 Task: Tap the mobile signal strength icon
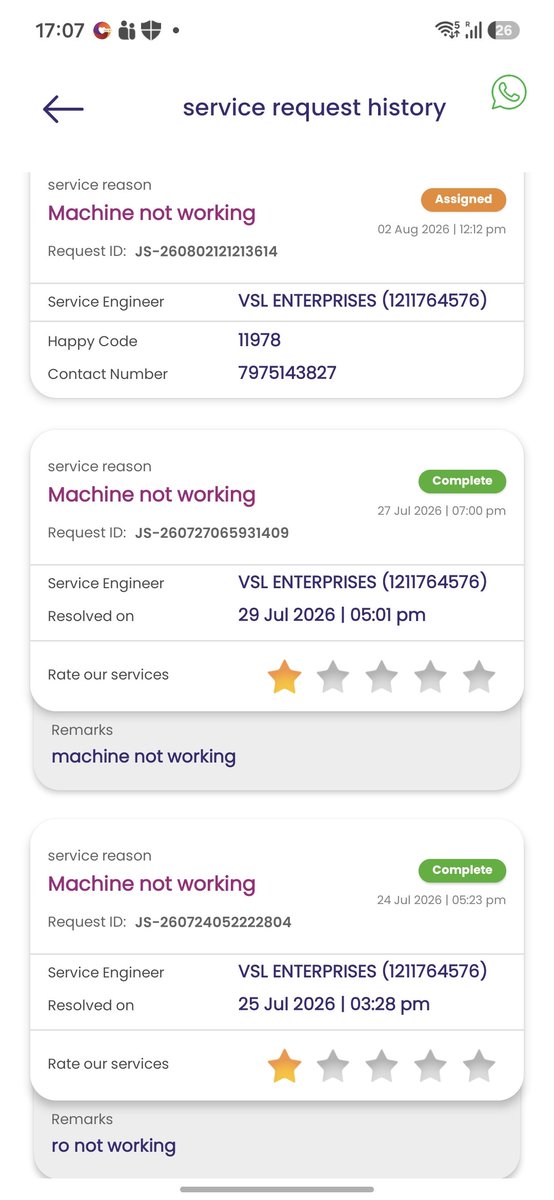[x=473, y=30]
